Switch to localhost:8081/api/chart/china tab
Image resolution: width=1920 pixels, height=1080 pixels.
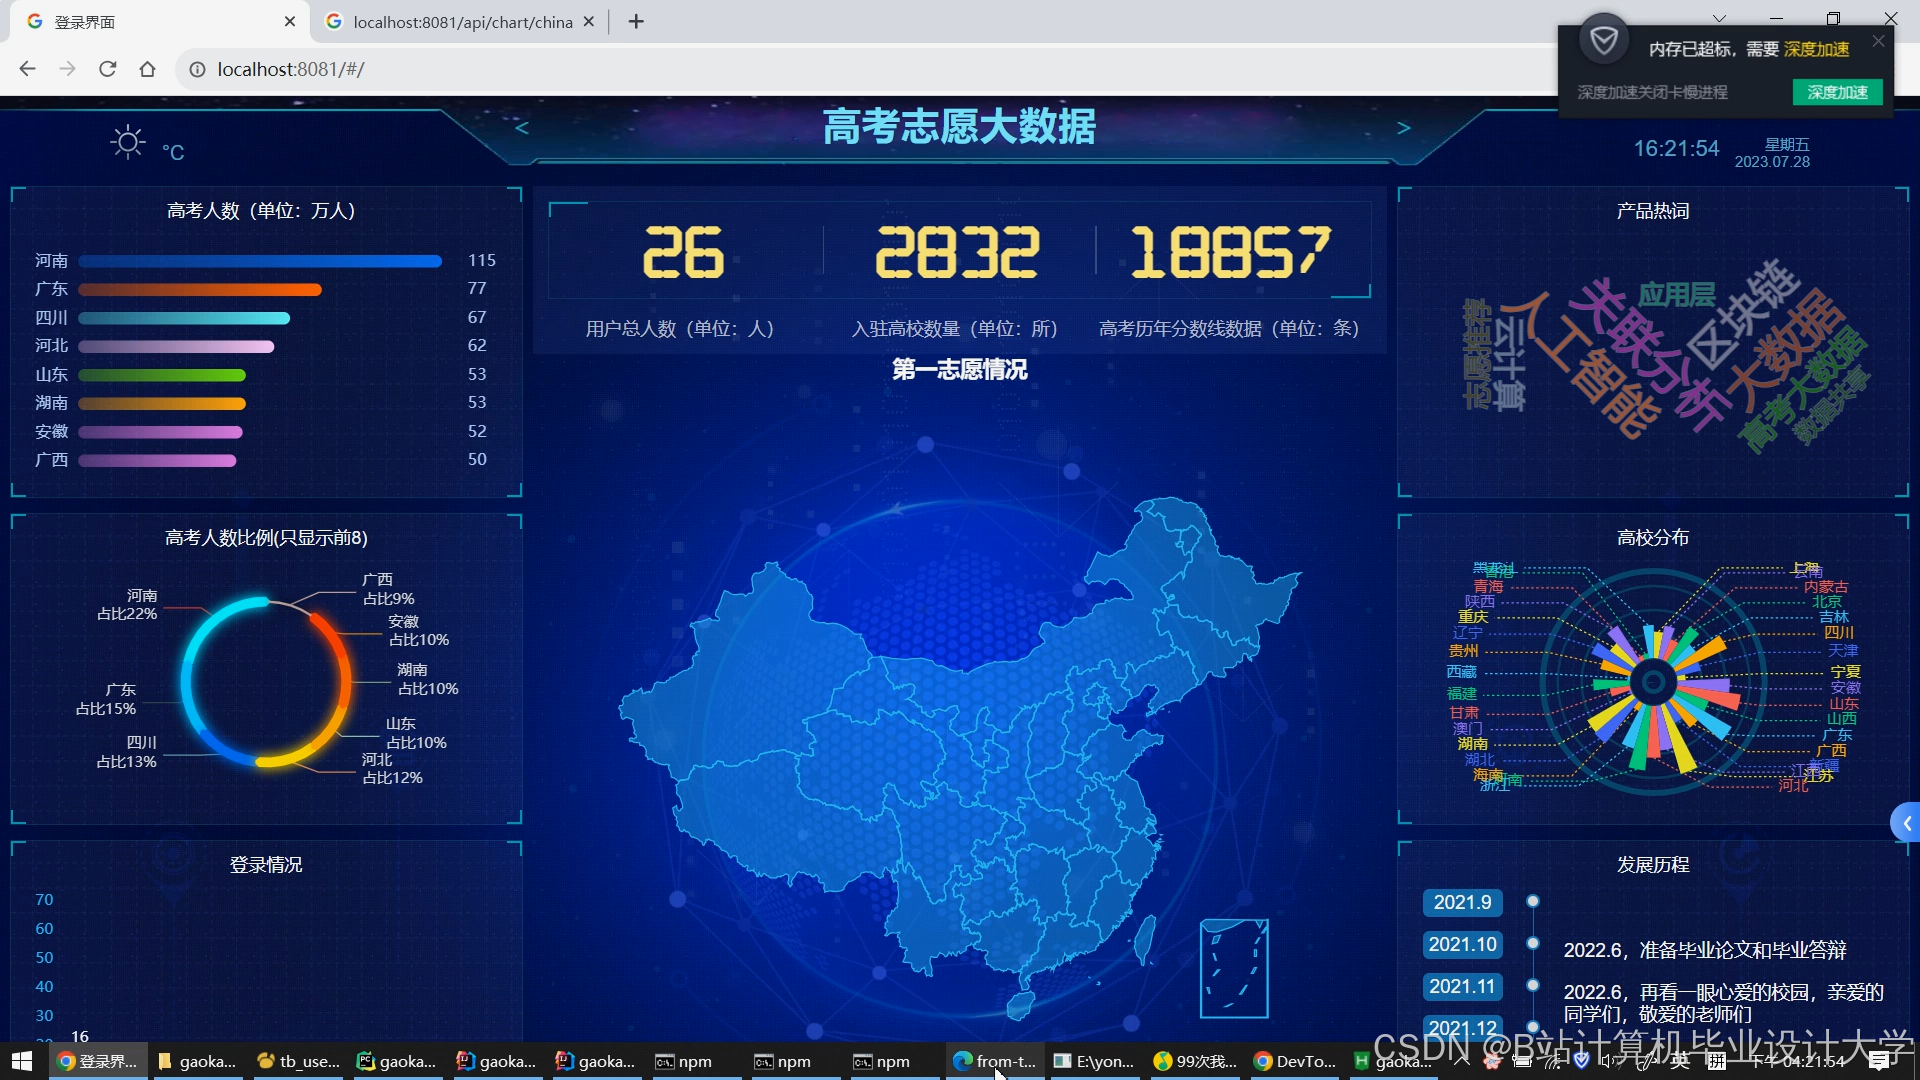462,21
